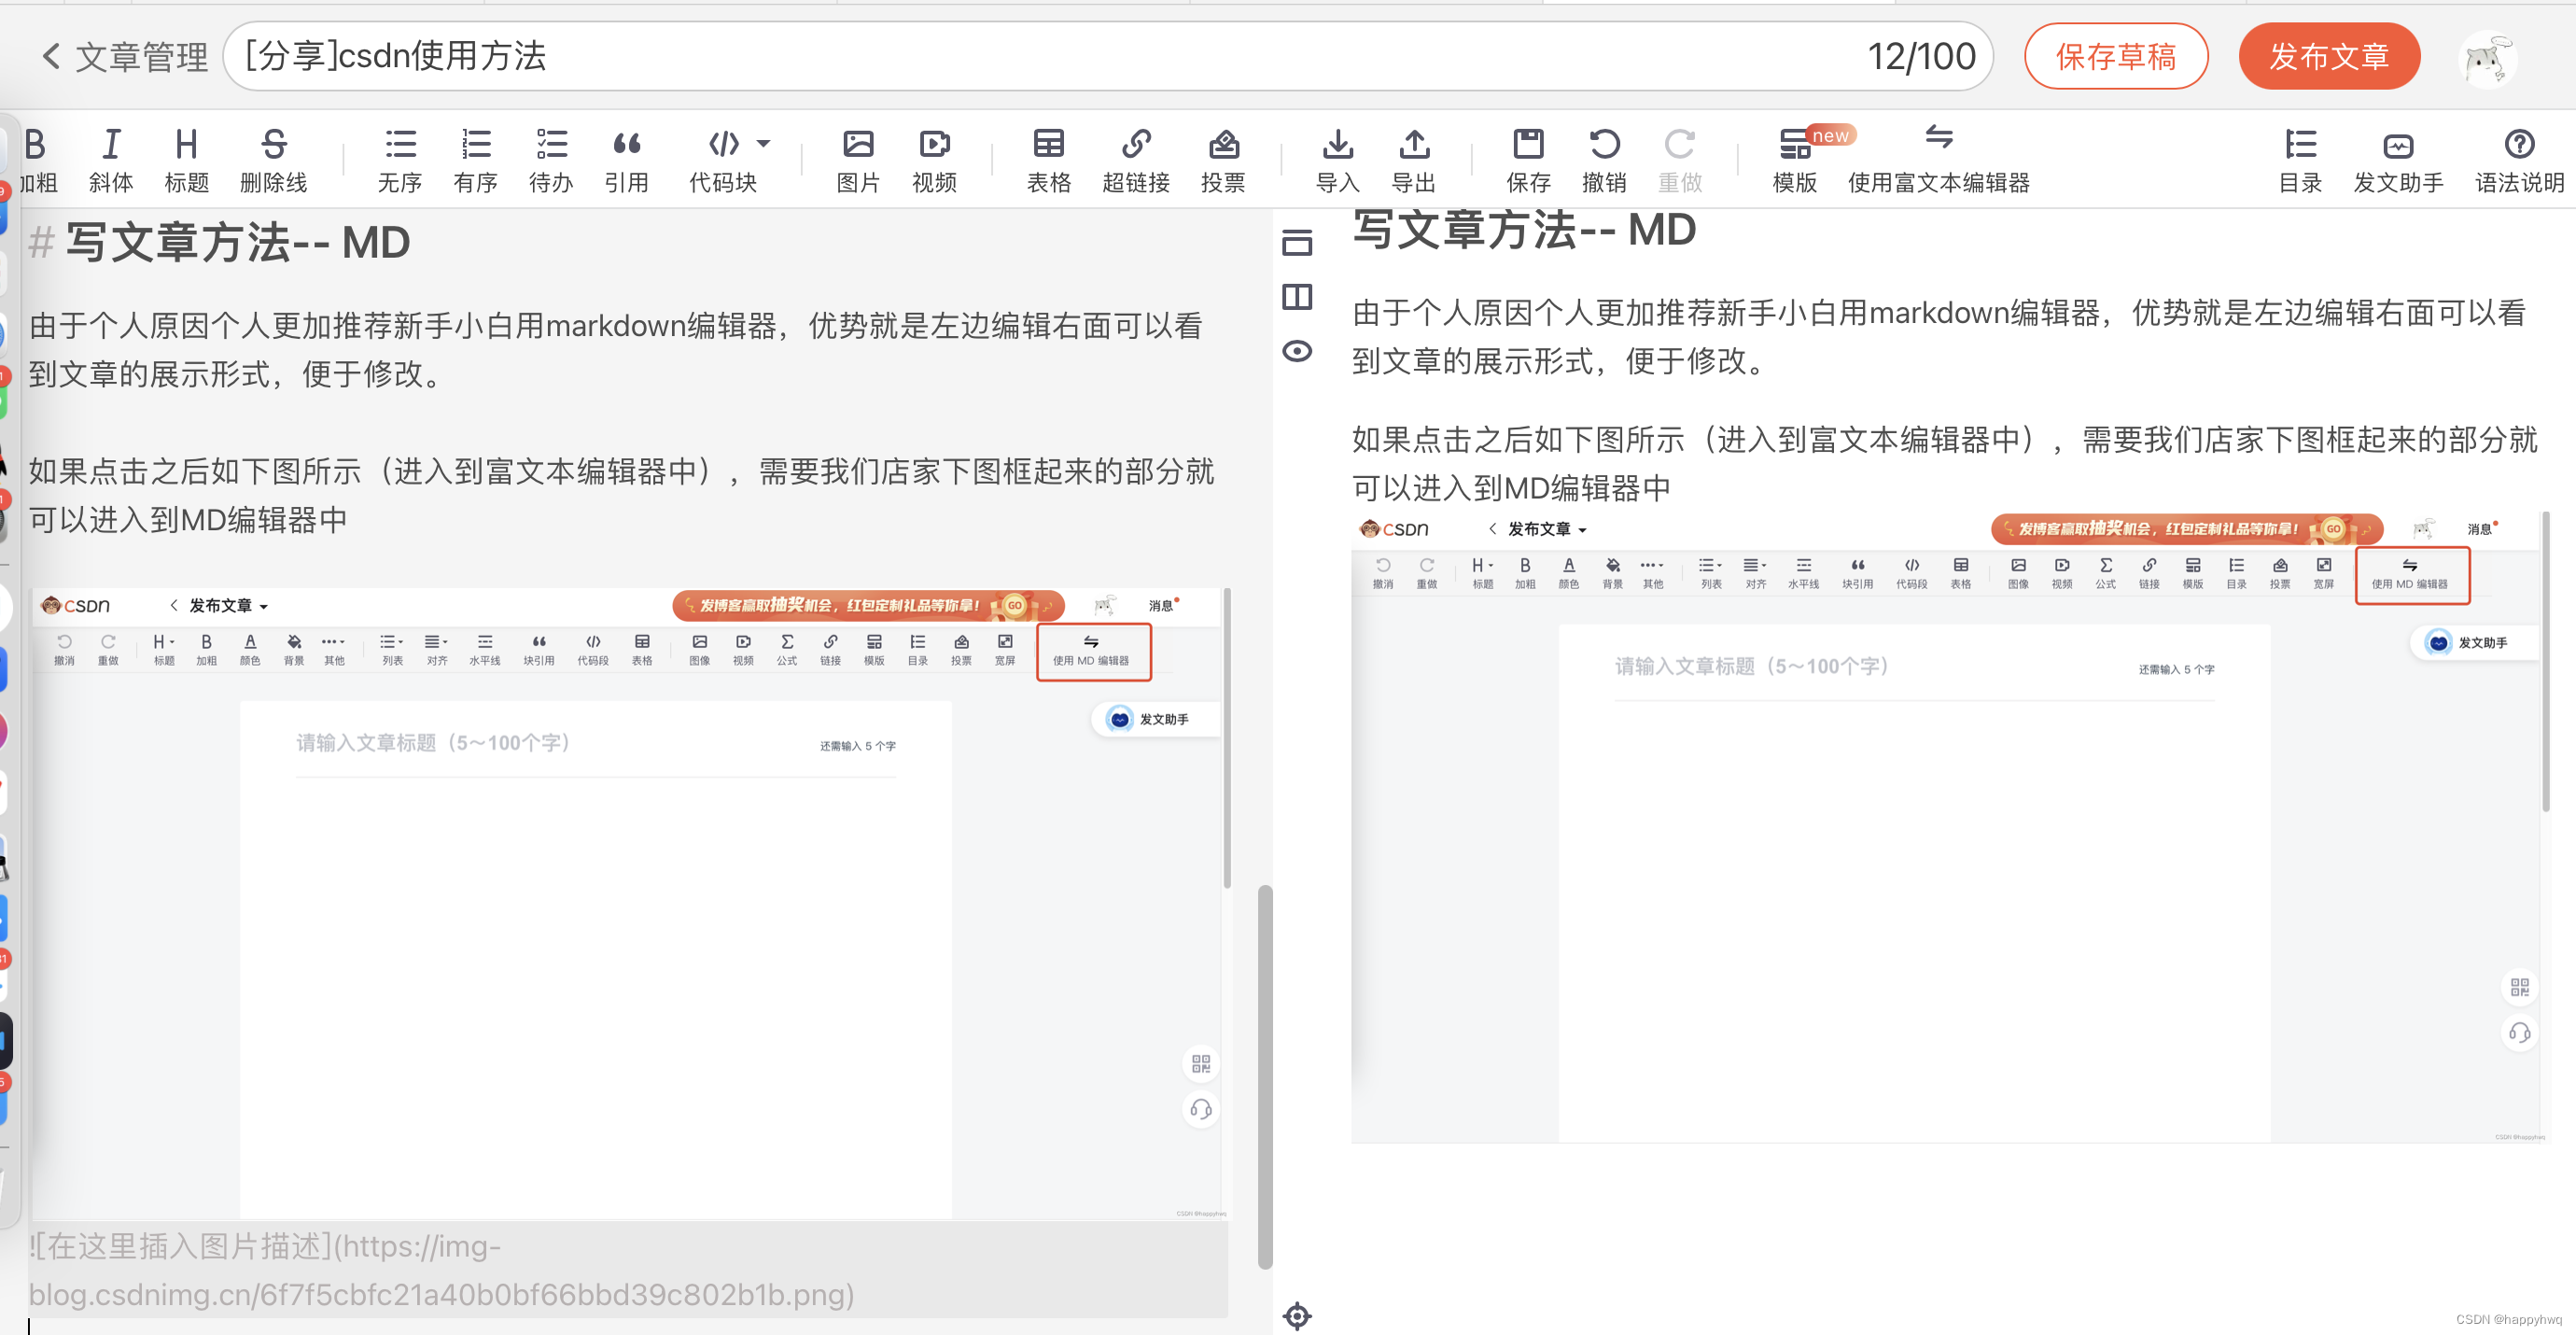Open the templates (模版) tool
2576x1335 pixels.
click(1795, 160)
